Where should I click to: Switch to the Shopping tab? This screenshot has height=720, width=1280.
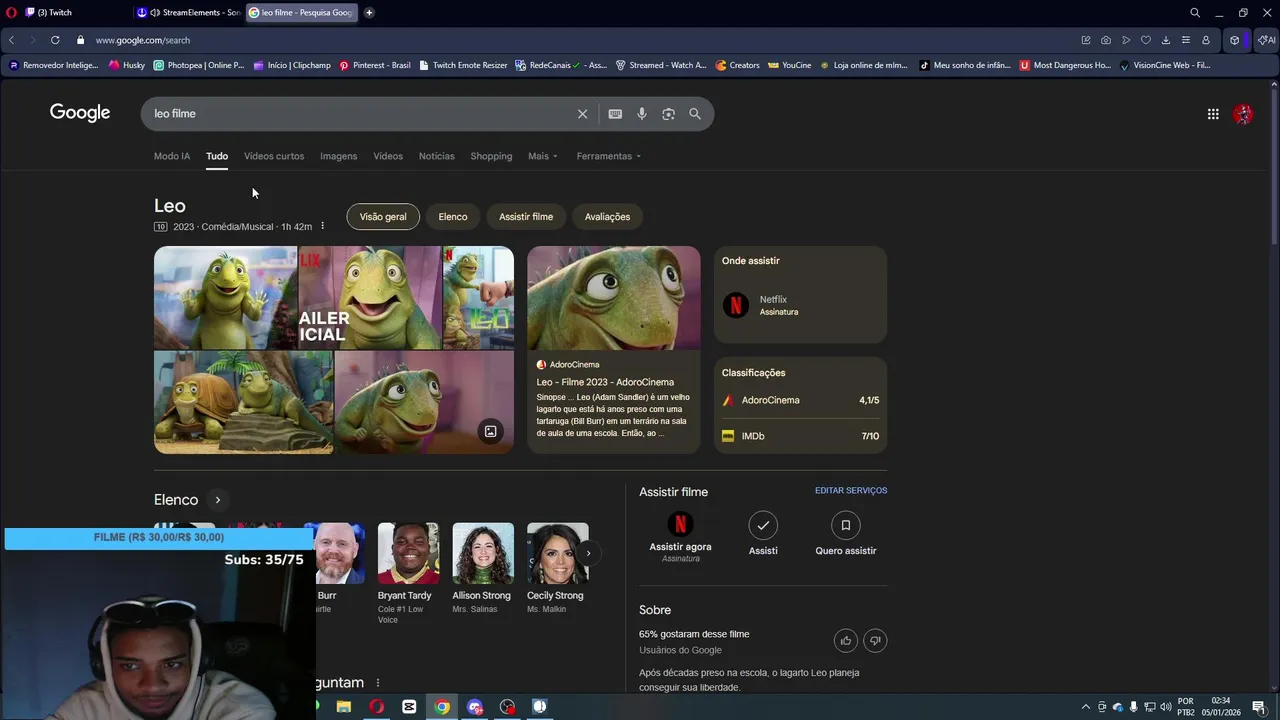pos(491,156)
